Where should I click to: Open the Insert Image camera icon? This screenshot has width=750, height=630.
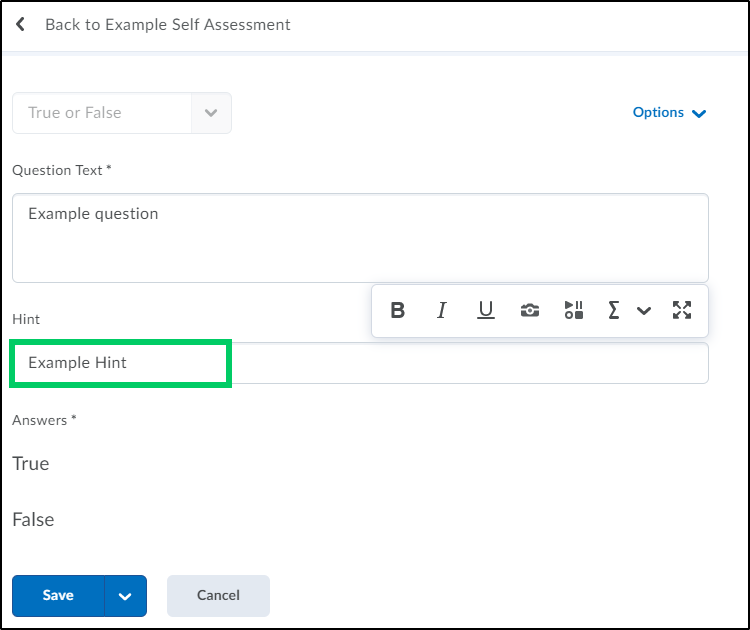[x=529, y=310]
